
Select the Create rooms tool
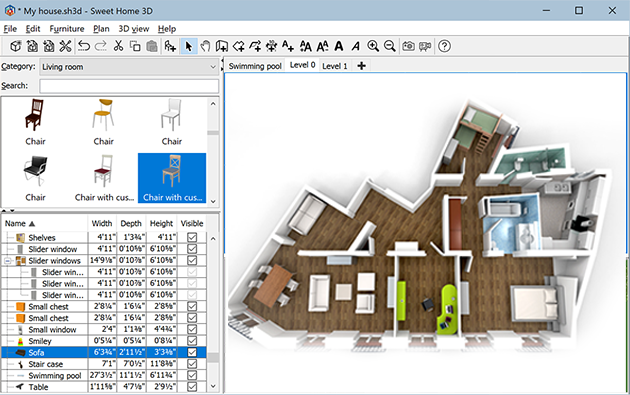point(239,46)
